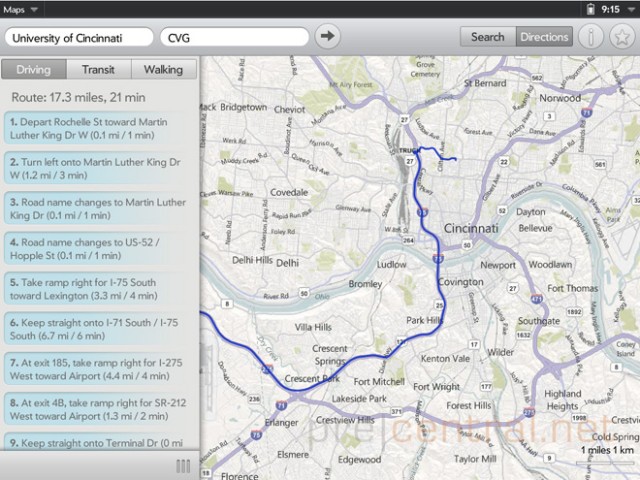Select step 9 Keep straight onto Terminal Dr
This screenshot has width=640, height=480.
98,442
